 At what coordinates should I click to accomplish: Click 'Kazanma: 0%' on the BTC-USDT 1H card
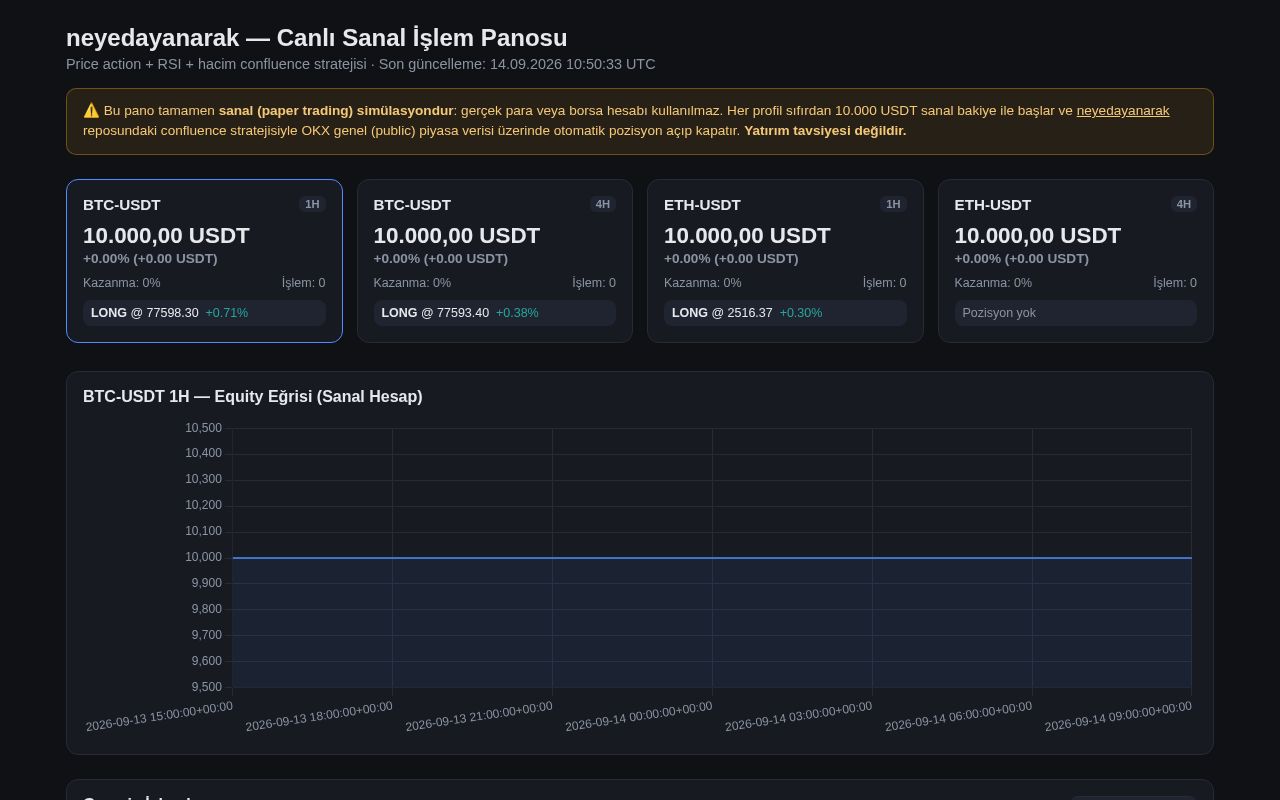click(x=122, y=283)
